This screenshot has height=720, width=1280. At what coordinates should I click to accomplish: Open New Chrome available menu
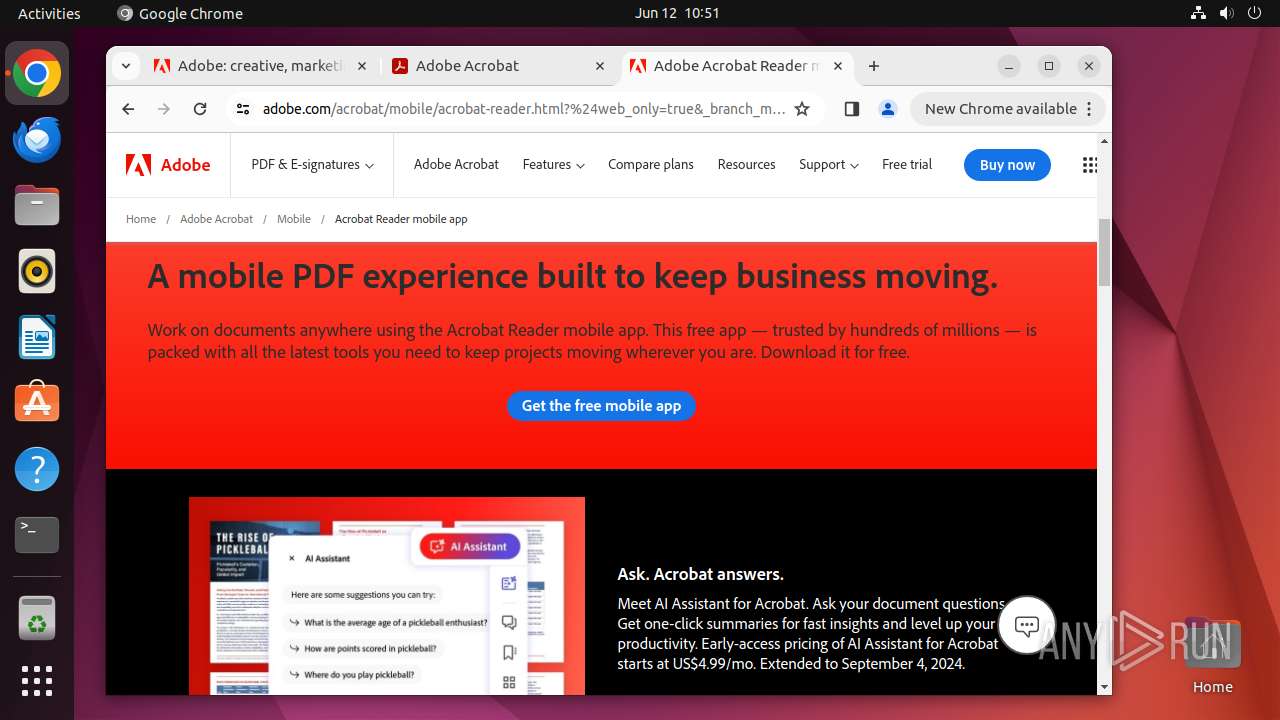[1008, 109]
